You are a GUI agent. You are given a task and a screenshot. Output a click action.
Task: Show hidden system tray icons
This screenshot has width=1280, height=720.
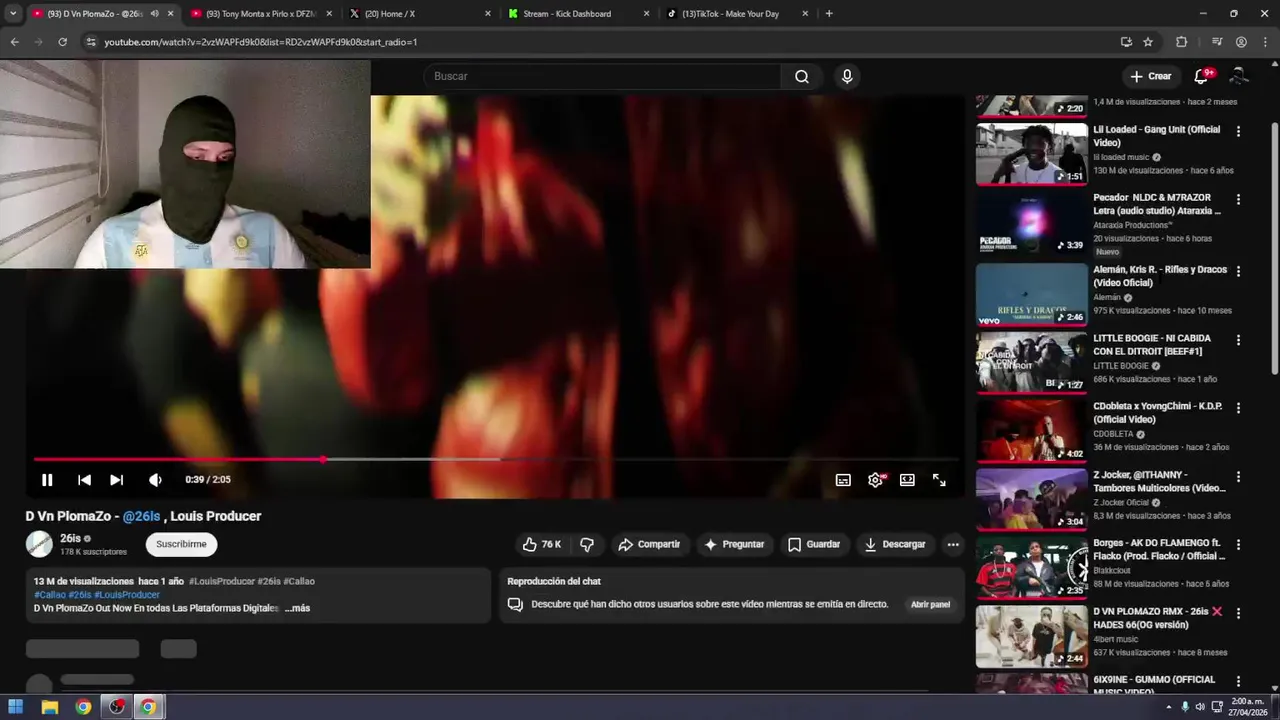click(x=1168, y=707)
